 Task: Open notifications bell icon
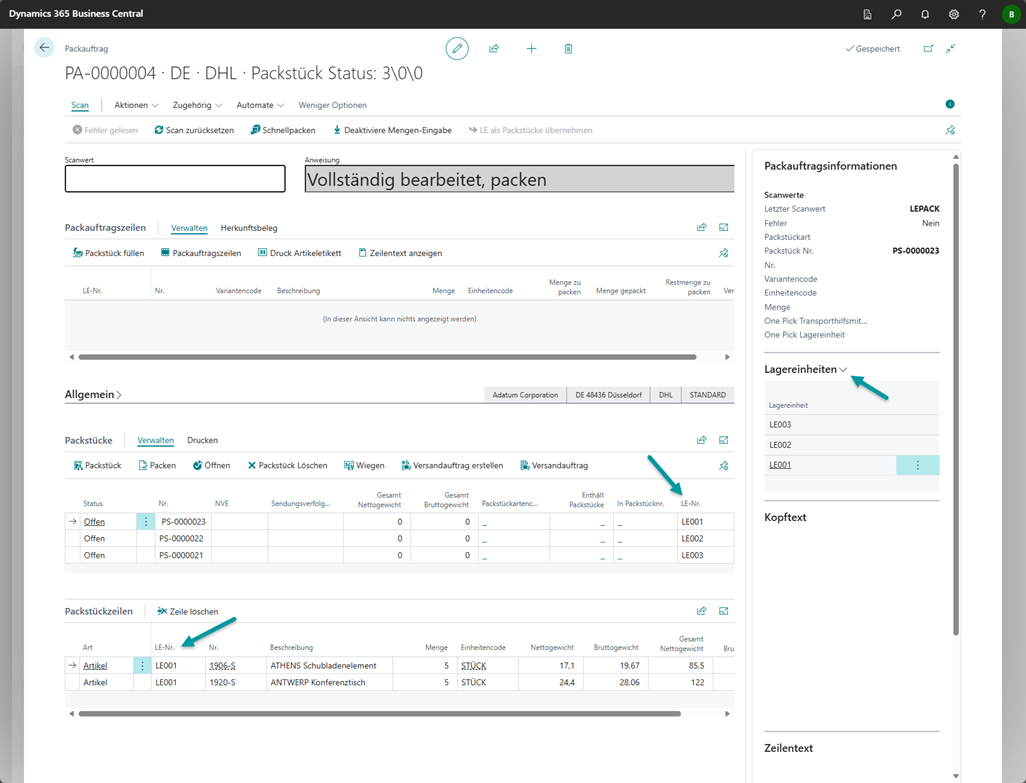925,14
